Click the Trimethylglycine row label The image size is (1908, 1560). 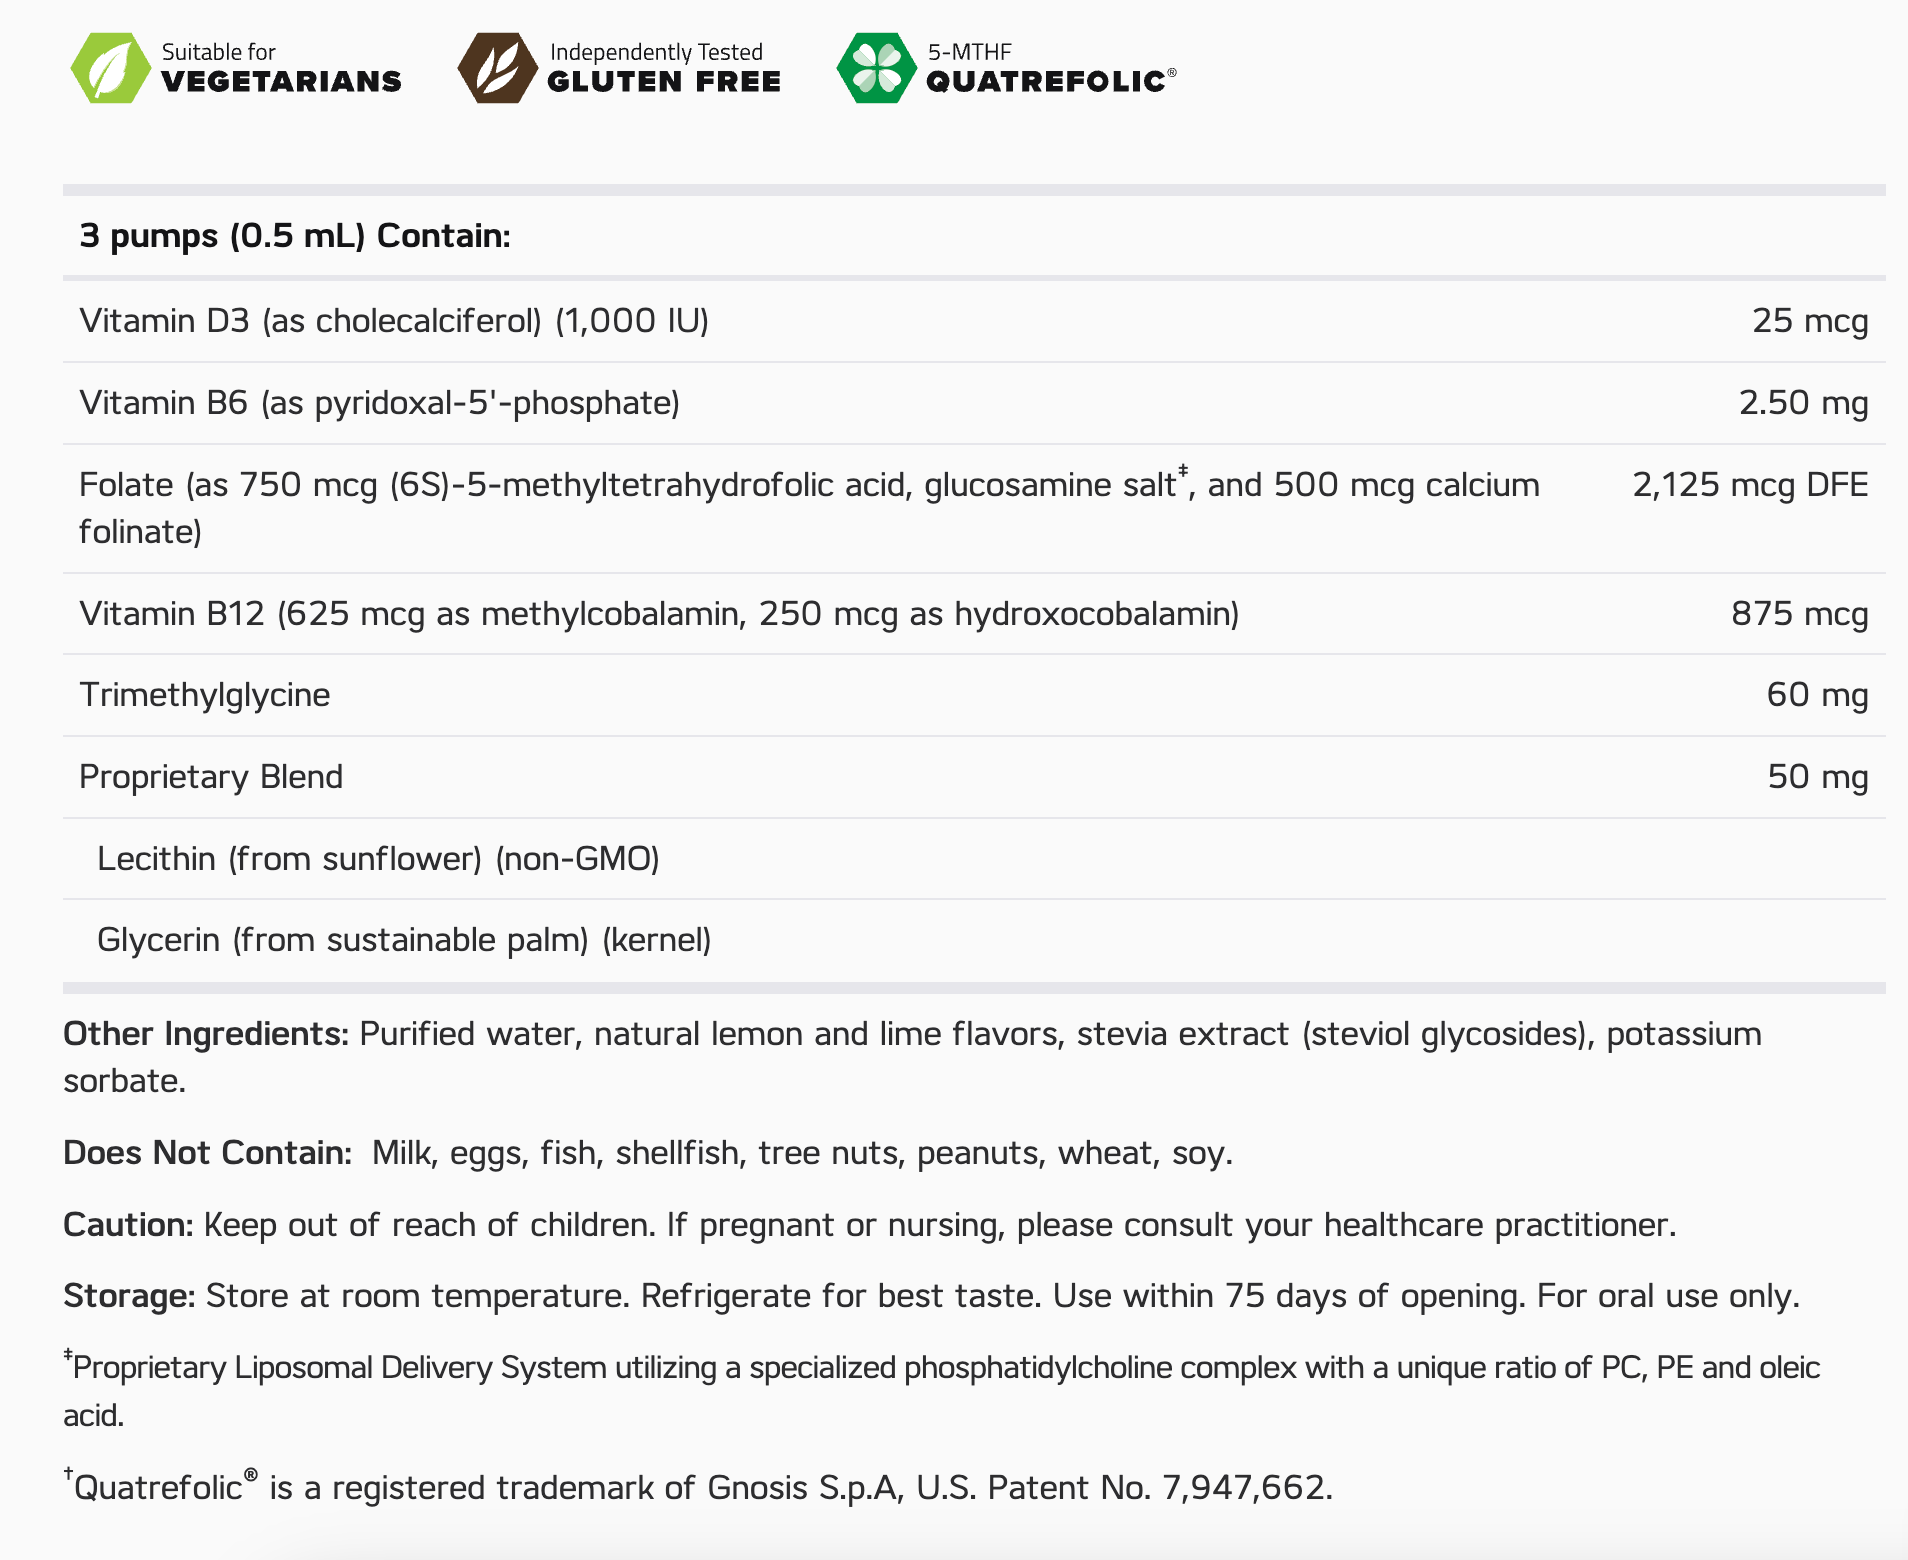tap(204, 695)
